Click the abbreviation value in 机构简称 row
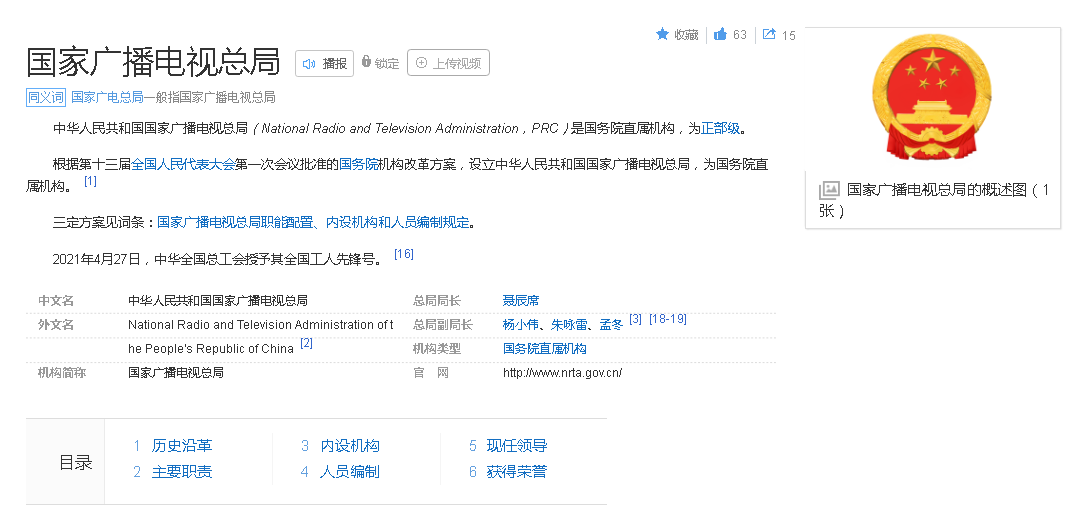Viewport: 1076px width, 517px height. pyautogui.click(x=176, y=373)
